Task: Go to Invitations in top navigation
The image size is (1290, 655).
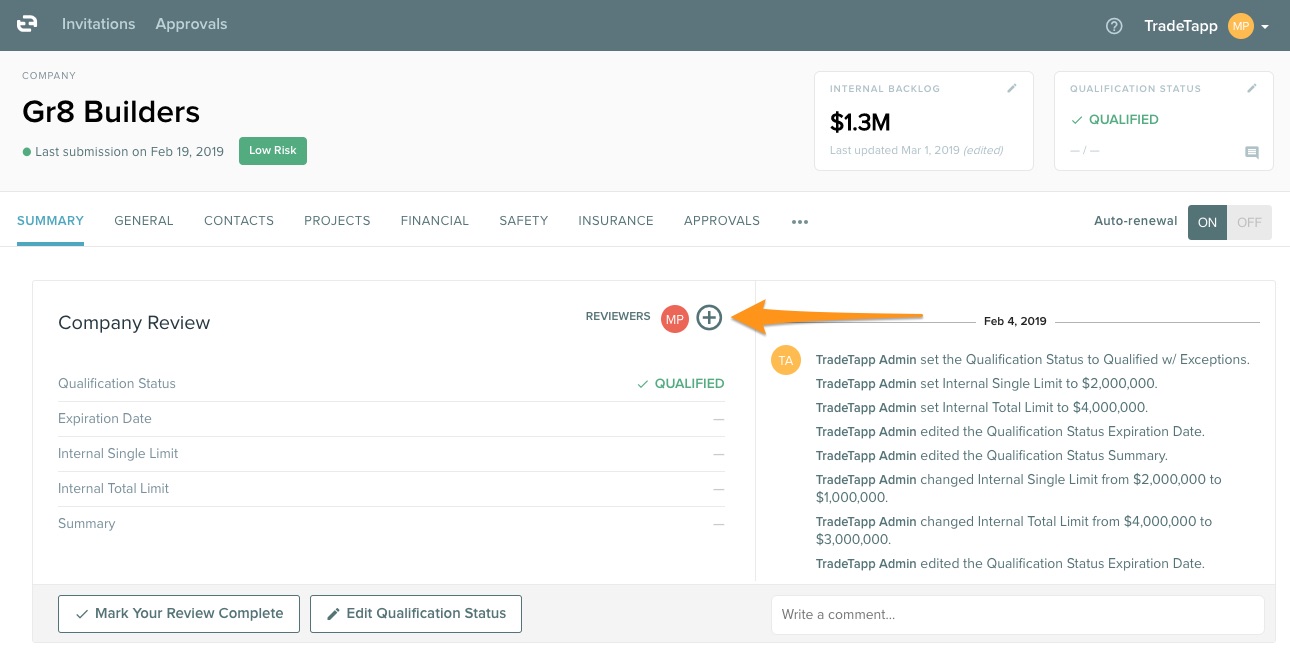Action: (98, 24)
